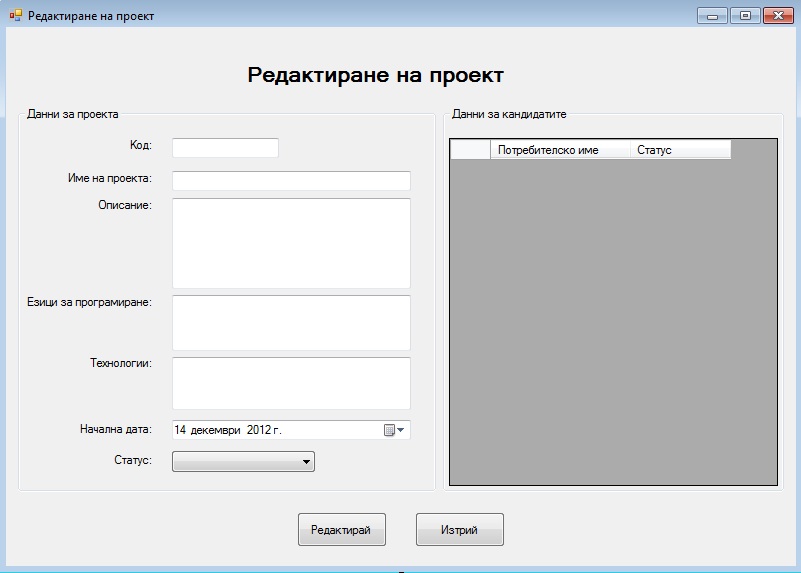Open the calendar picker for Начална дата
The image size is (801, 573).
click(x=394, y=430)
